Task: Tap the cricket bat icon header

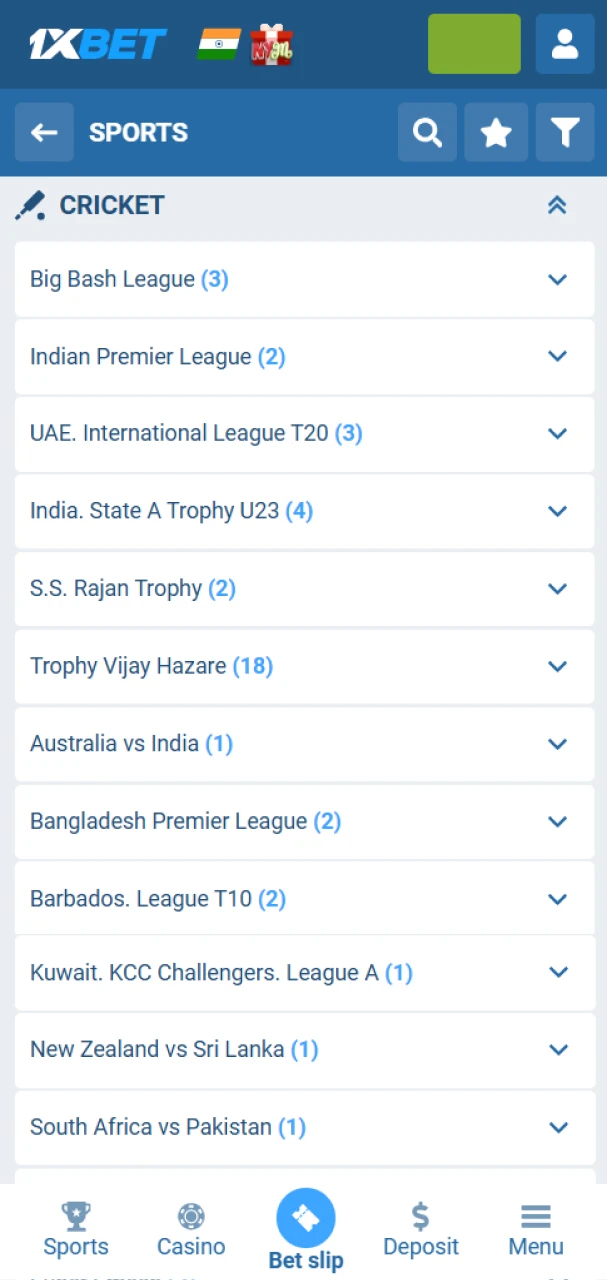Action: click(x=30, y=204)
